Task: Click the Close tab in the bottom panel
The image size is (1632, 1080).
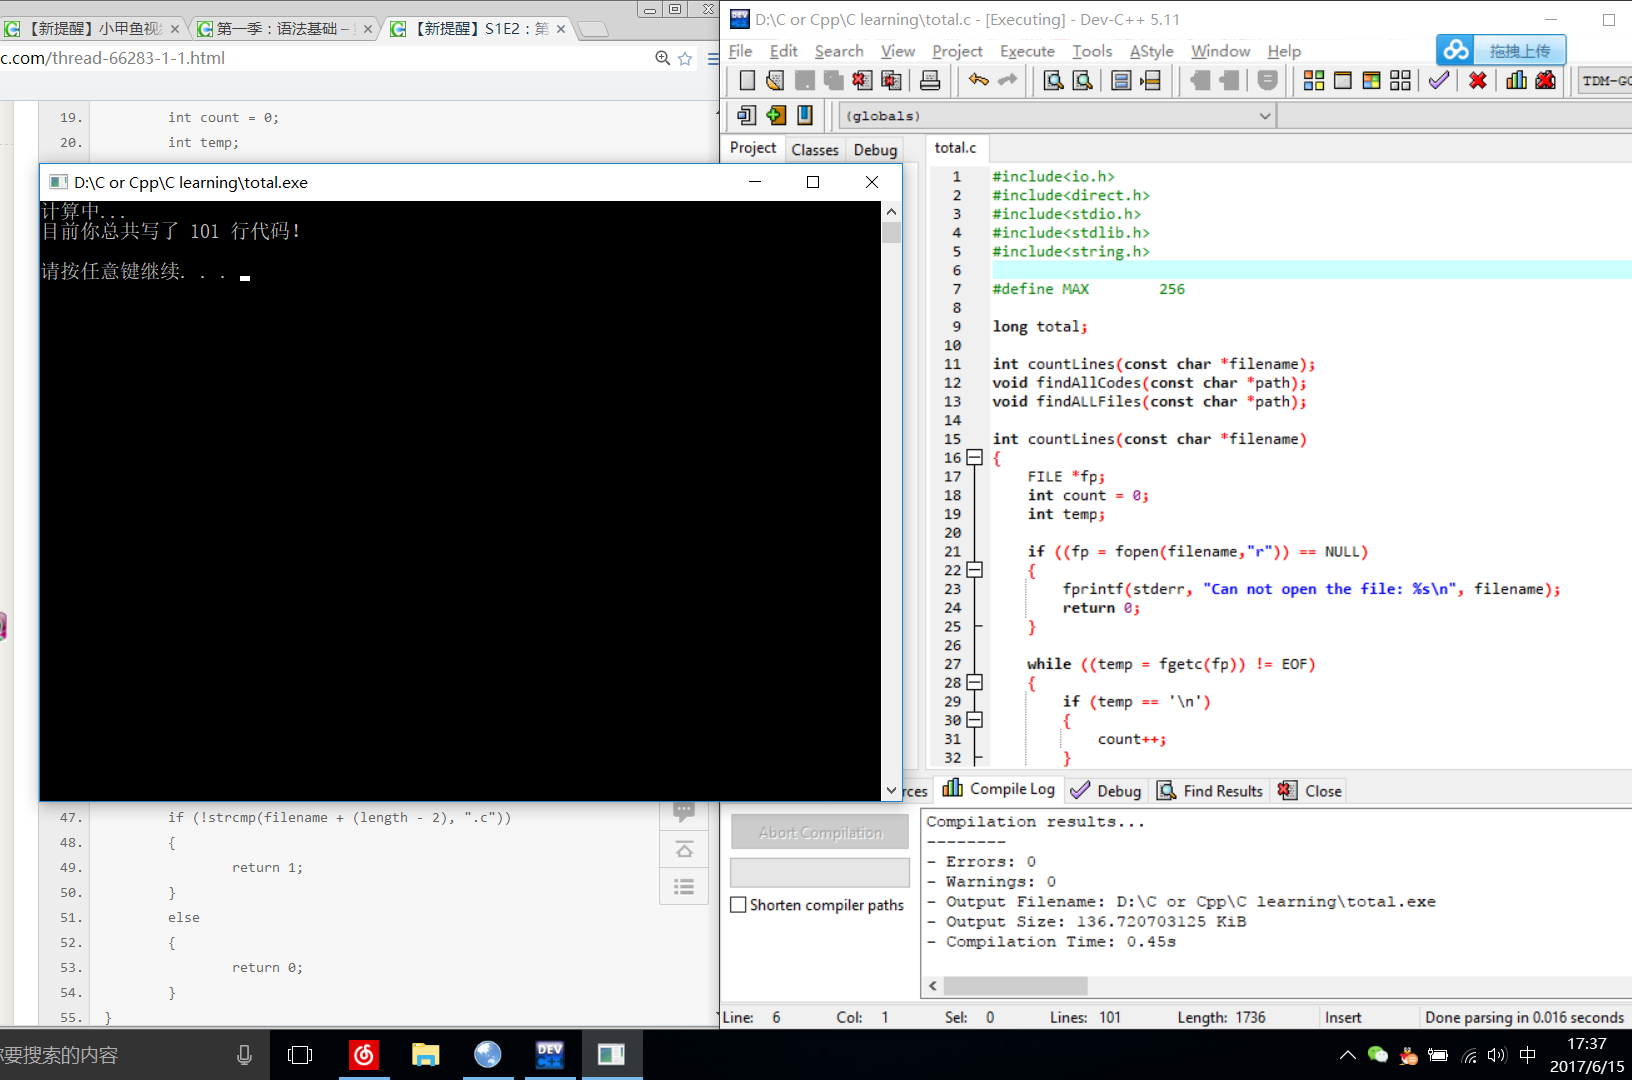Action: [1310, 791]
